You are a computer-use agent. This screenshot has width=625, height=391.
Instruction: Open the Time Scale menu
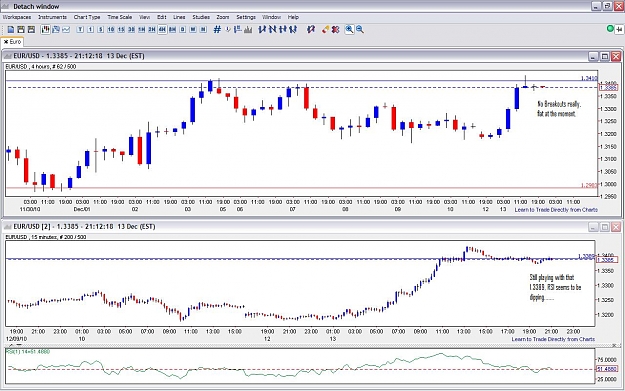[x=120, y=17]
